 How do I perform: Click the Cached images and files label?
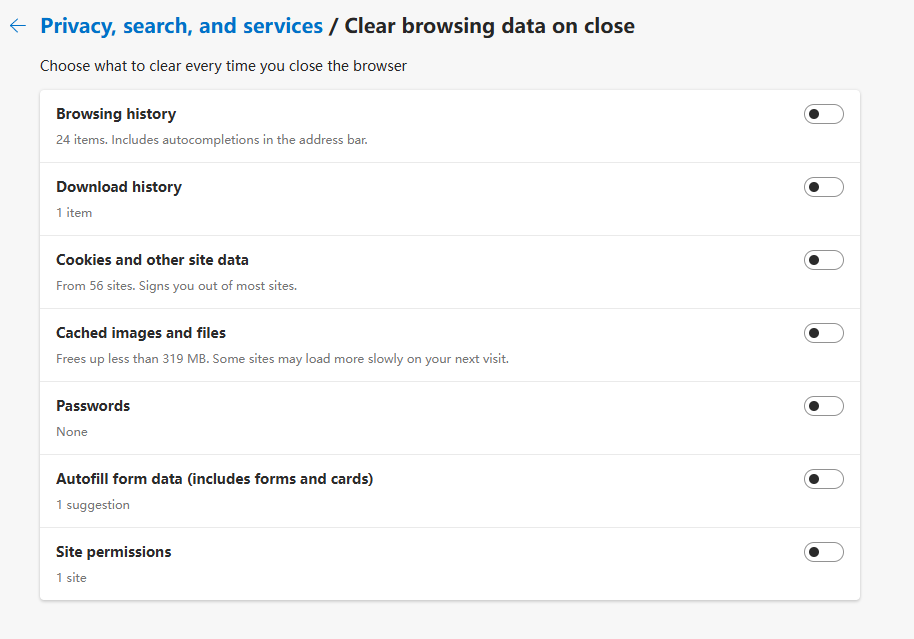pos(140,332)
